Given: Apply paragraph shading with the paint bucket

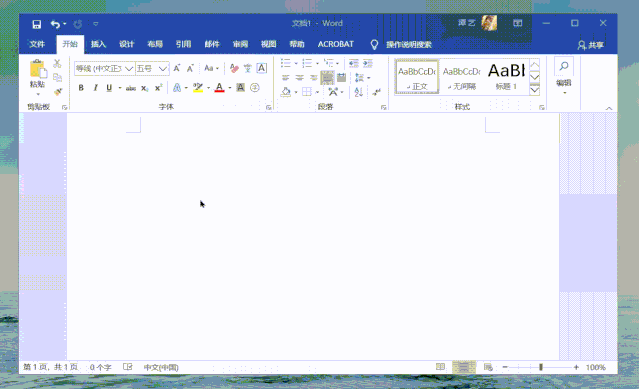Looking at the screenshot, I should [286, 92].
